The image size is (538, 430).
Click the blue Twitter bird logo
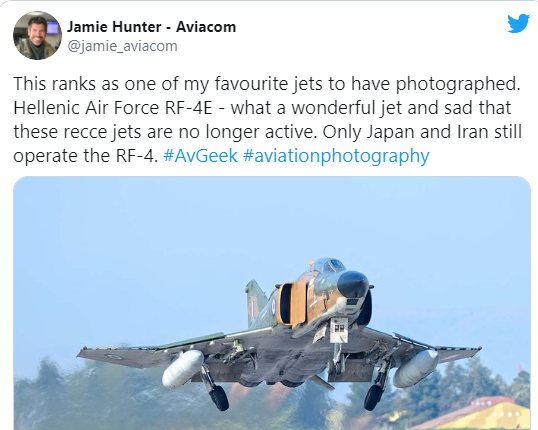pos(518,23)
